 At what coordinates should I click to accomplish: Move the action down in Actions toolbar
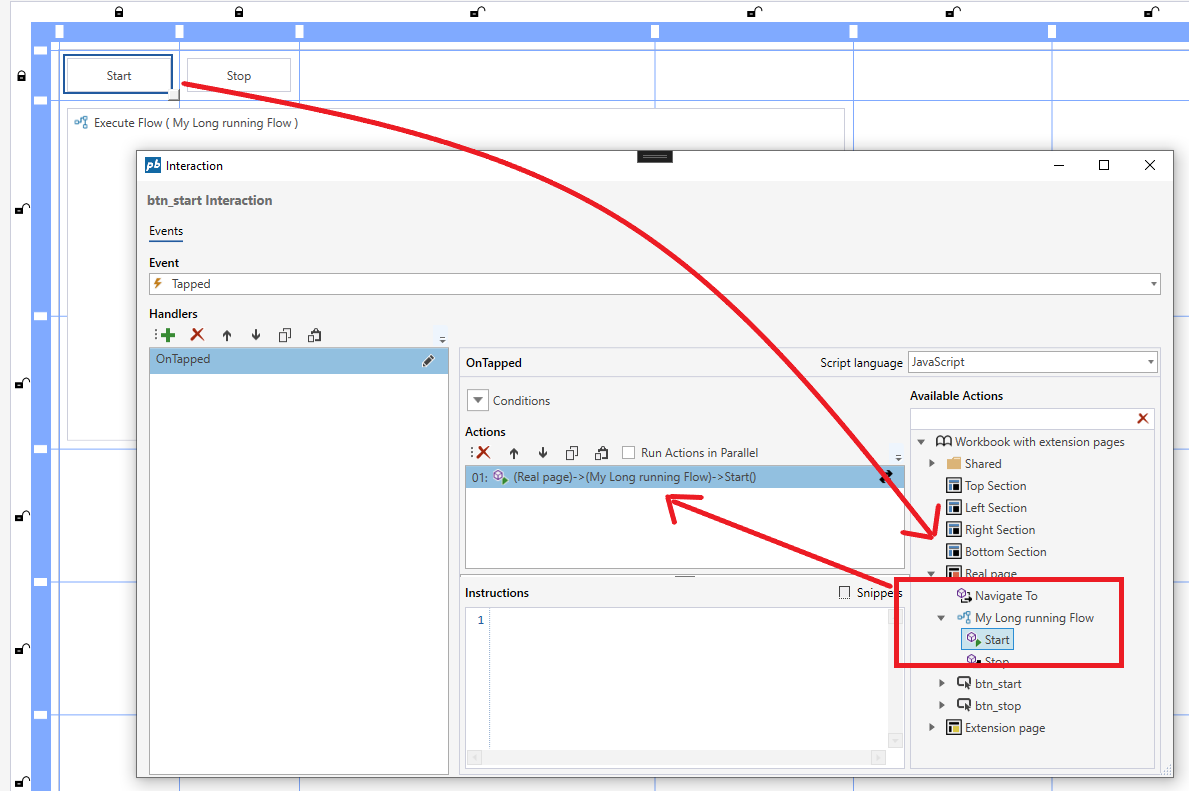543,453
